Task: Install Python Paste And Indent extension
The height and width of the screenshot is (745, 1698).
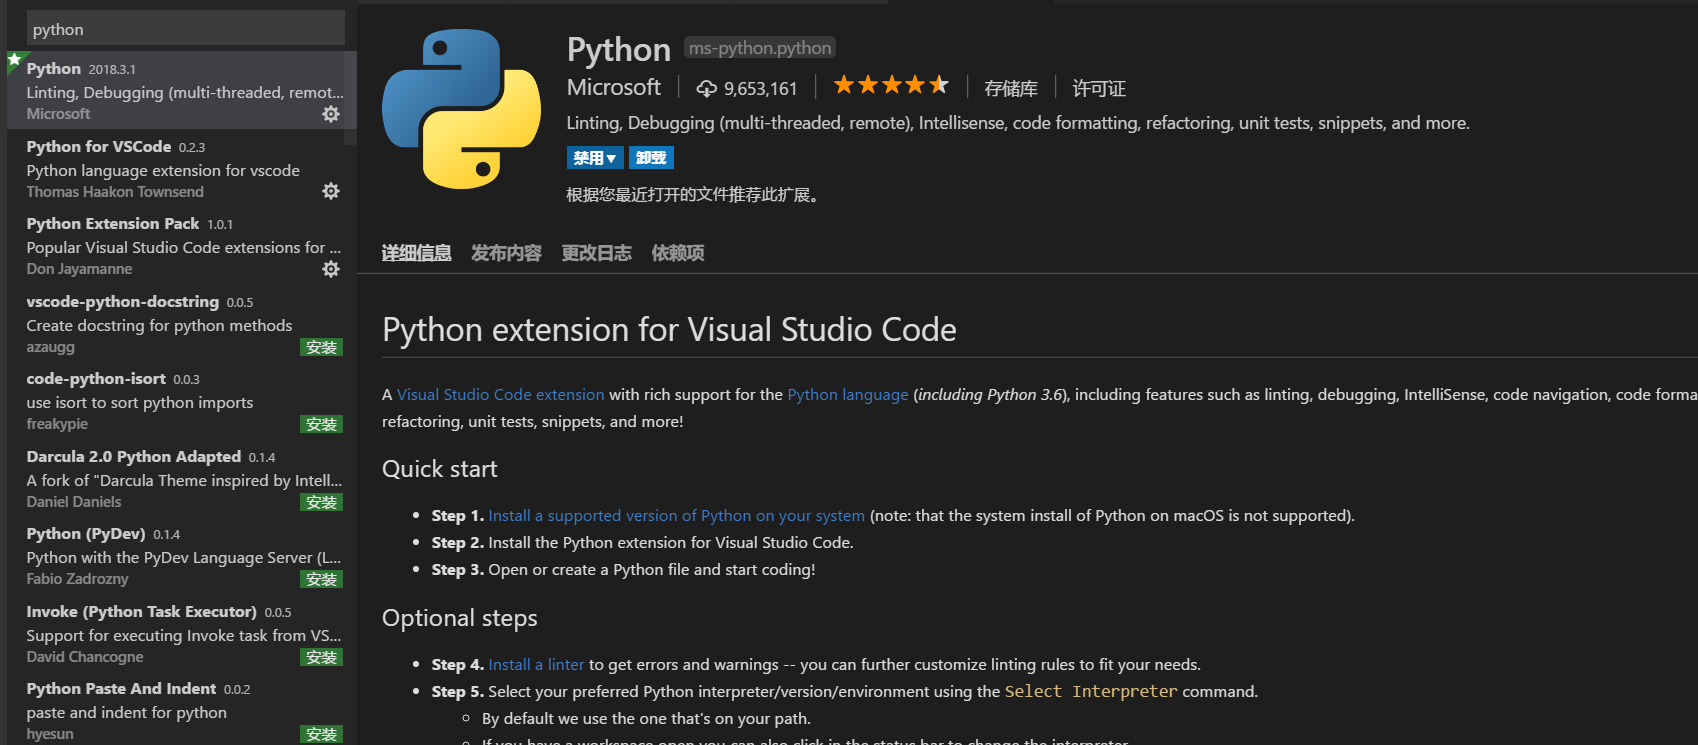Action: pos(321,734)
